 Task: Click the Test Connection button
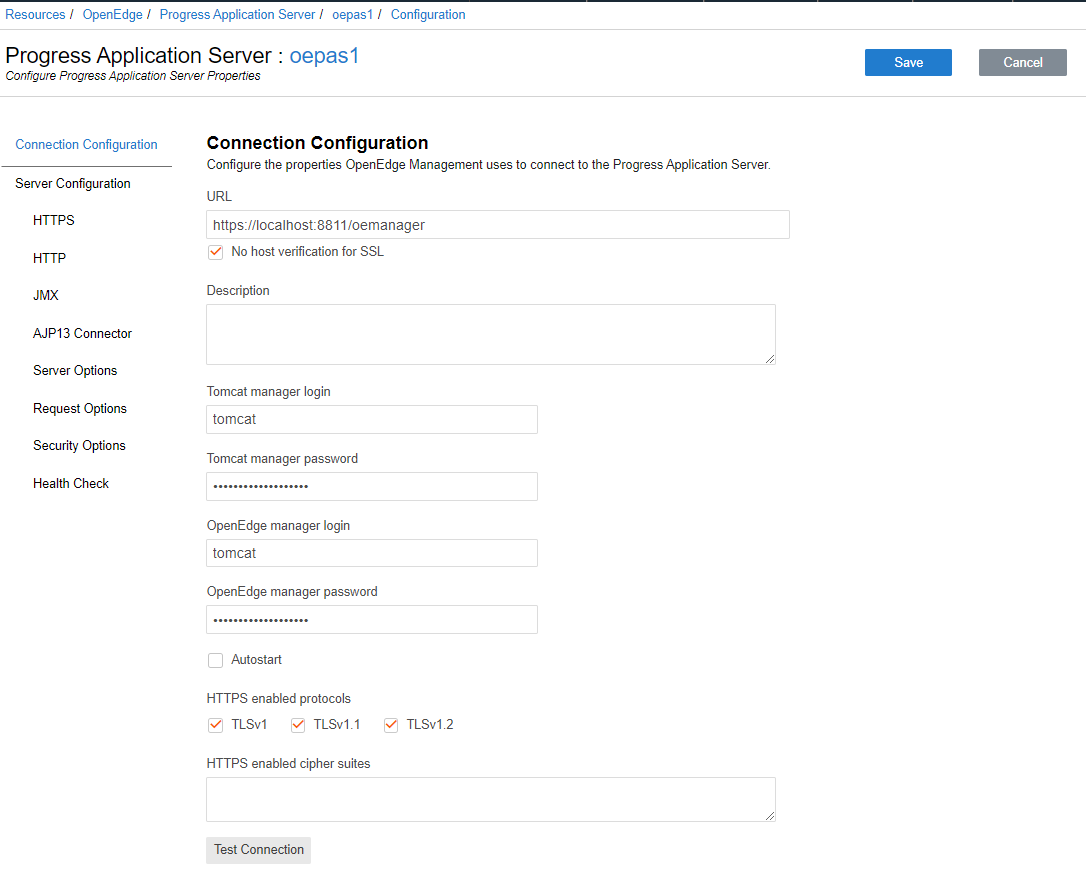tap(258, 849)
